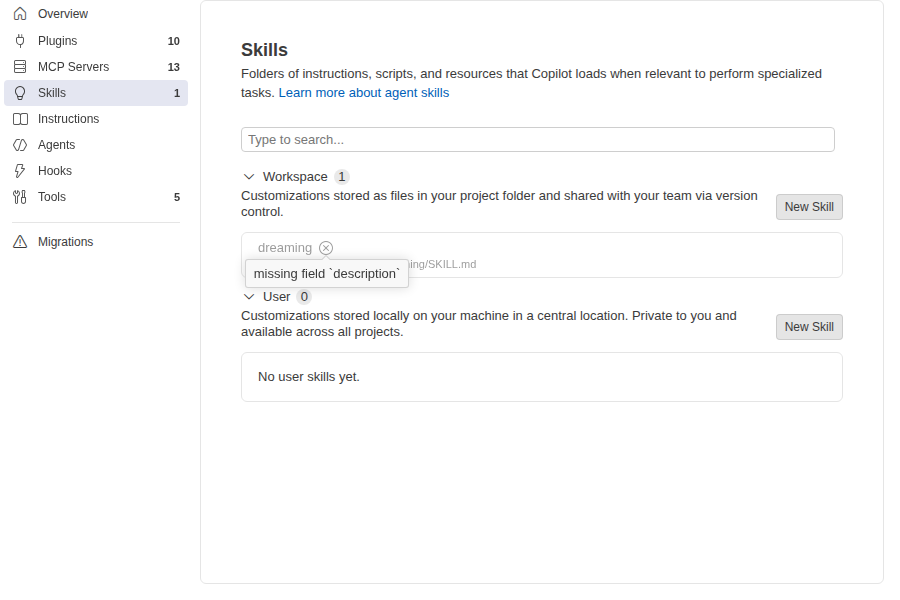Open the Instructions menu item

pos(96,119)
